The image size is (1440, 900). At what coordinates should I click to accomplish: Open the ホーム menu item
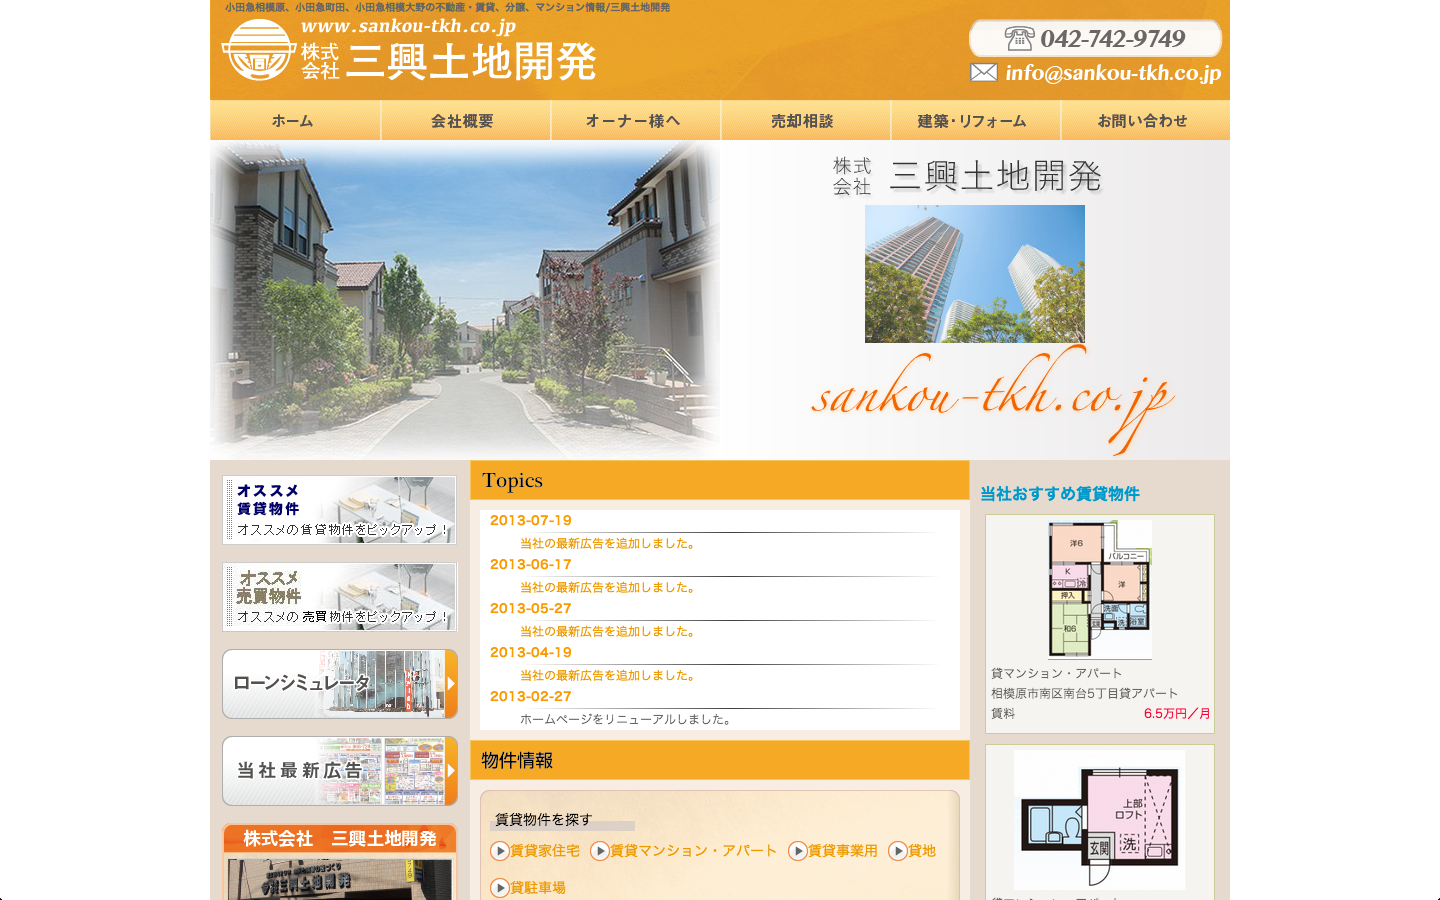coord(293,120)
